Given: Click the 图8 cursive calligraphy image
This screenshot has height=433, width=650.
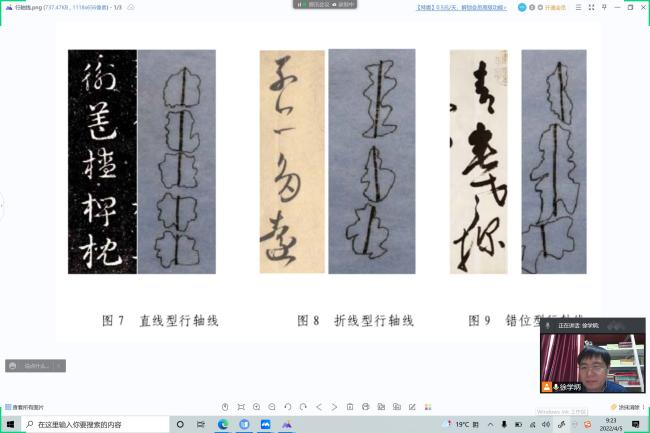Looking at the screenshot, I should point(292,162).
